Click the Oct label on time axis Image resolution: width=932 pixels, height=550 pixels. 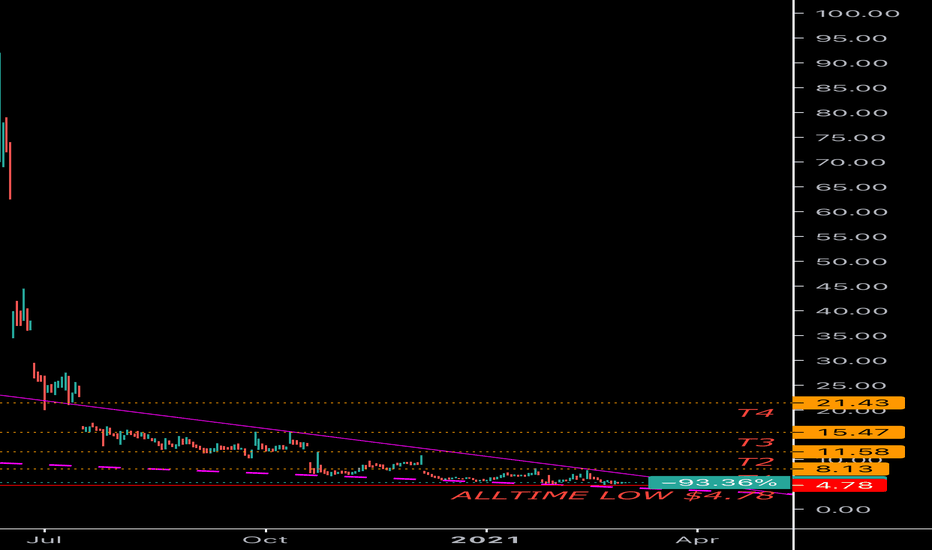[x=265, y=539]
